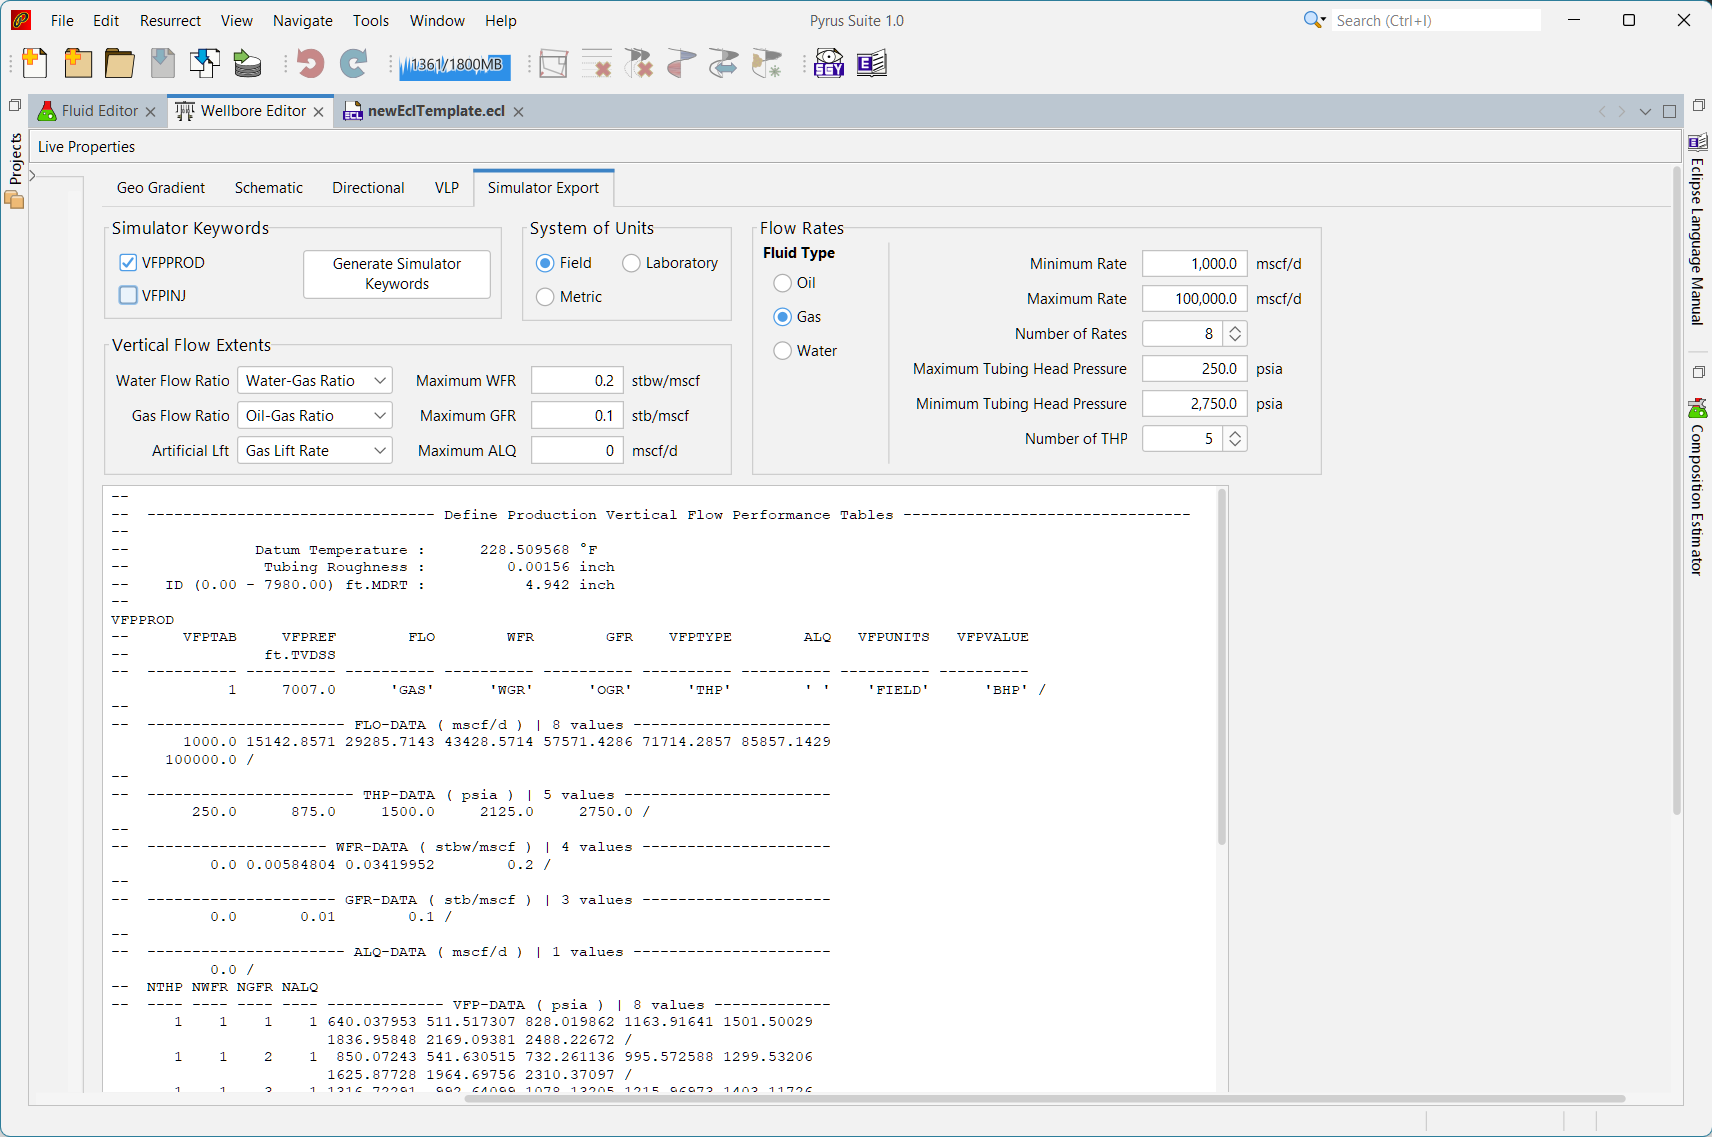Viewport: 1712px width, 1137px height.
Task: Click the delete wells flag icon
Action: pos(639,64)
